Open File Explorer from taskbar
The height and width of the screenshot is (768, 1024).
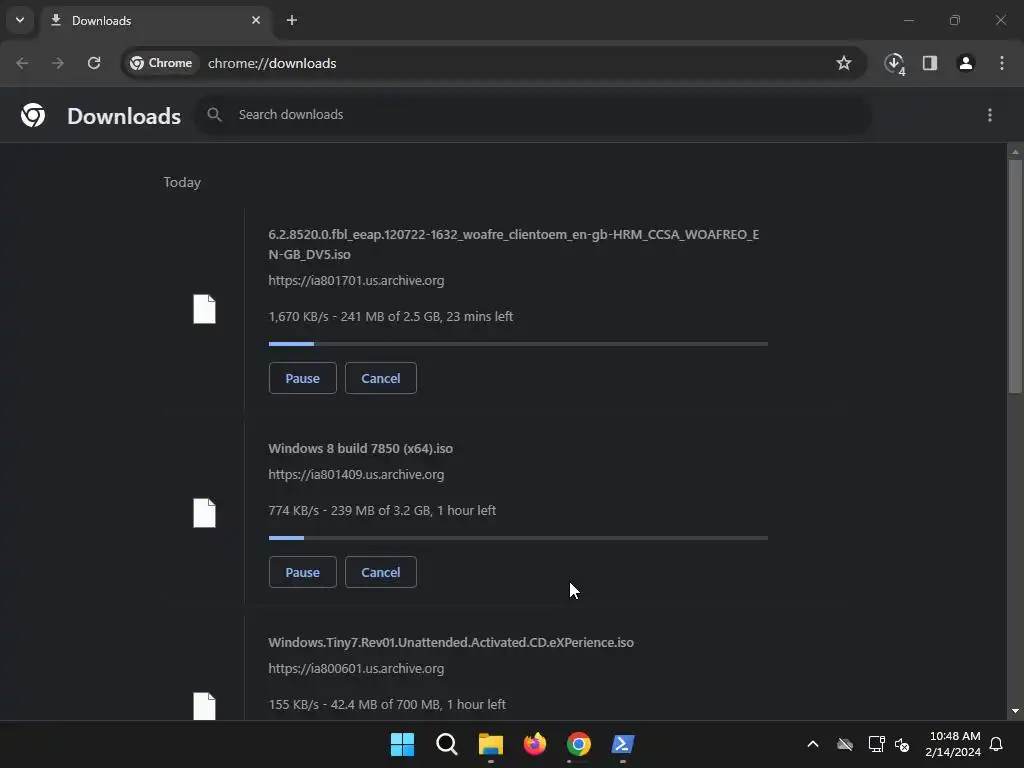coord(490,744)
